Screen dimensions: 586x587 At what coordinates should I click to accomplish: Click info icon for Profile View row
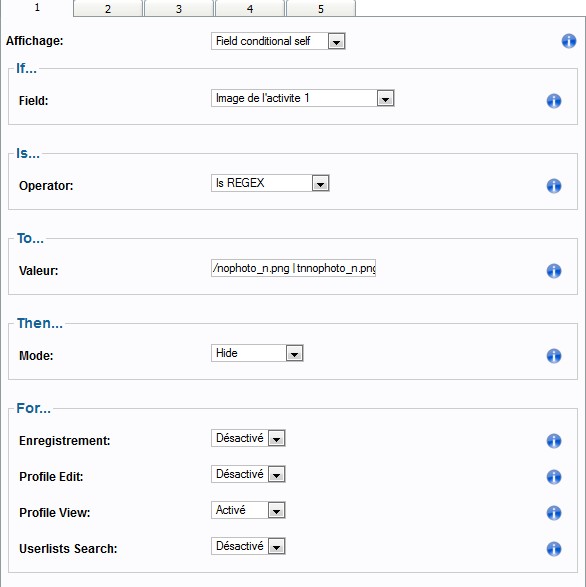[554, 513]
